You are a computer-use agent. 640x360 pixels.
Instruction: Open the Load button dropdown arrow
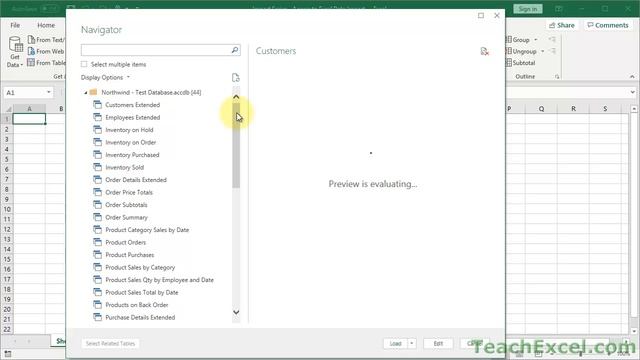(x=411, y=343)
